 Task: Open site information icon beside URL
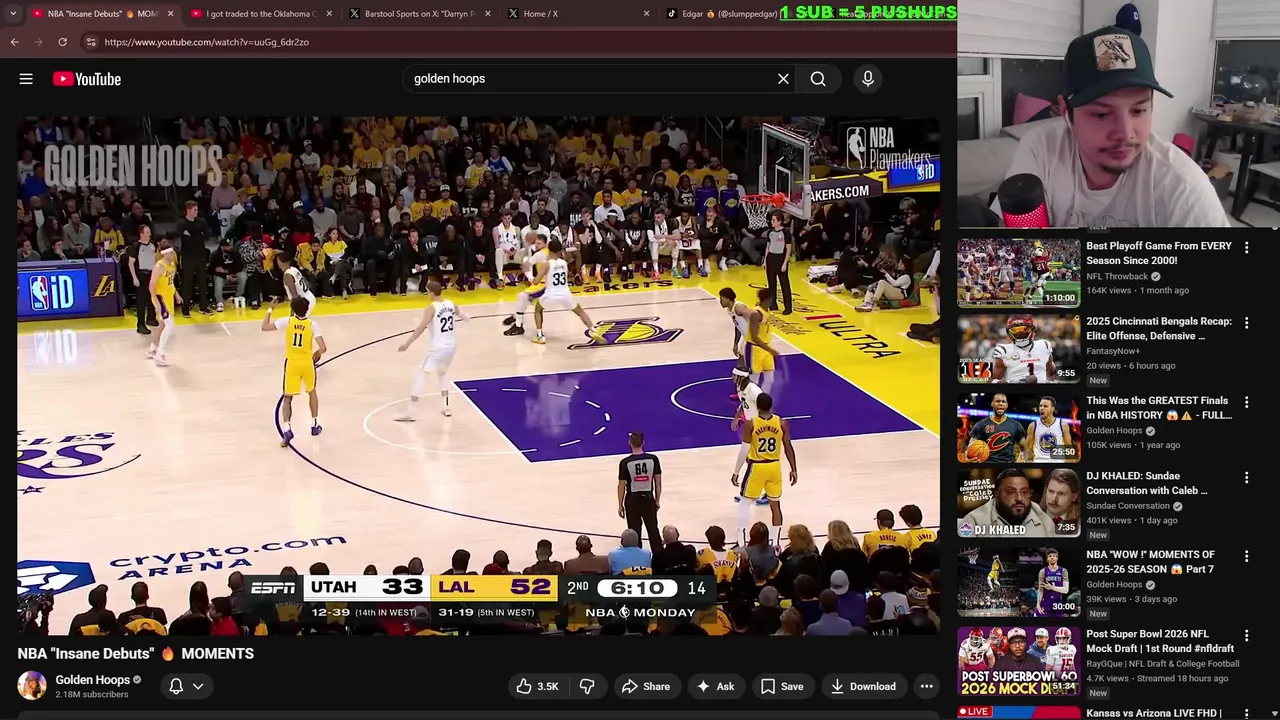(91, 42)
